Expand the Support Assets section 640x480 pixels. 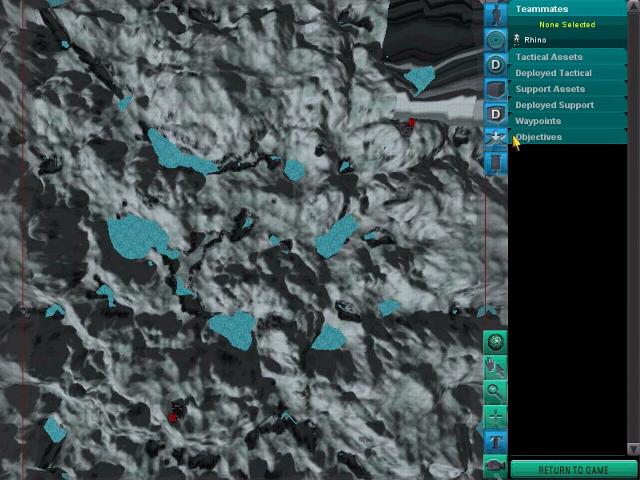click(x=568, y=89)
